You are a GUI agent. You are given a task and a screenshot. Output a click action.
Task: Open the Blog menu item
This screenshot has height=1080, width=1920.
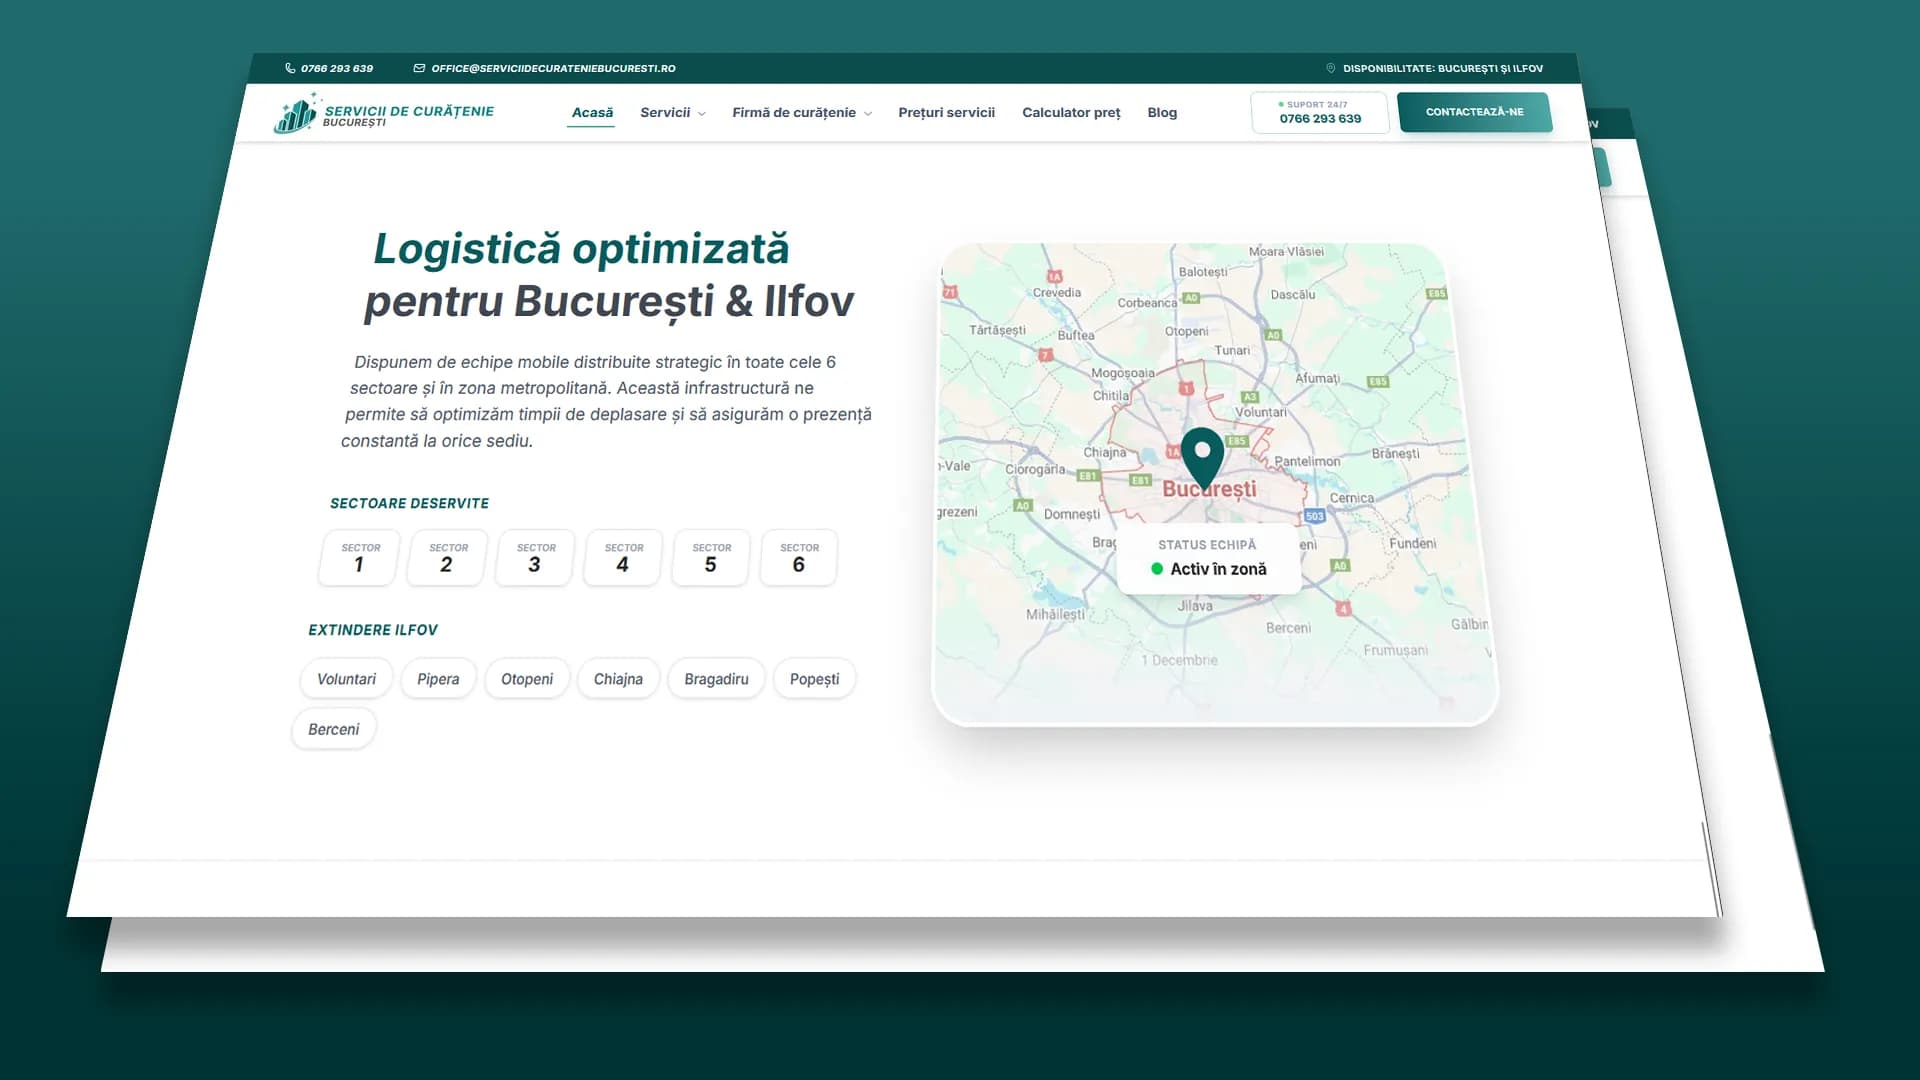click(1162, 113)
